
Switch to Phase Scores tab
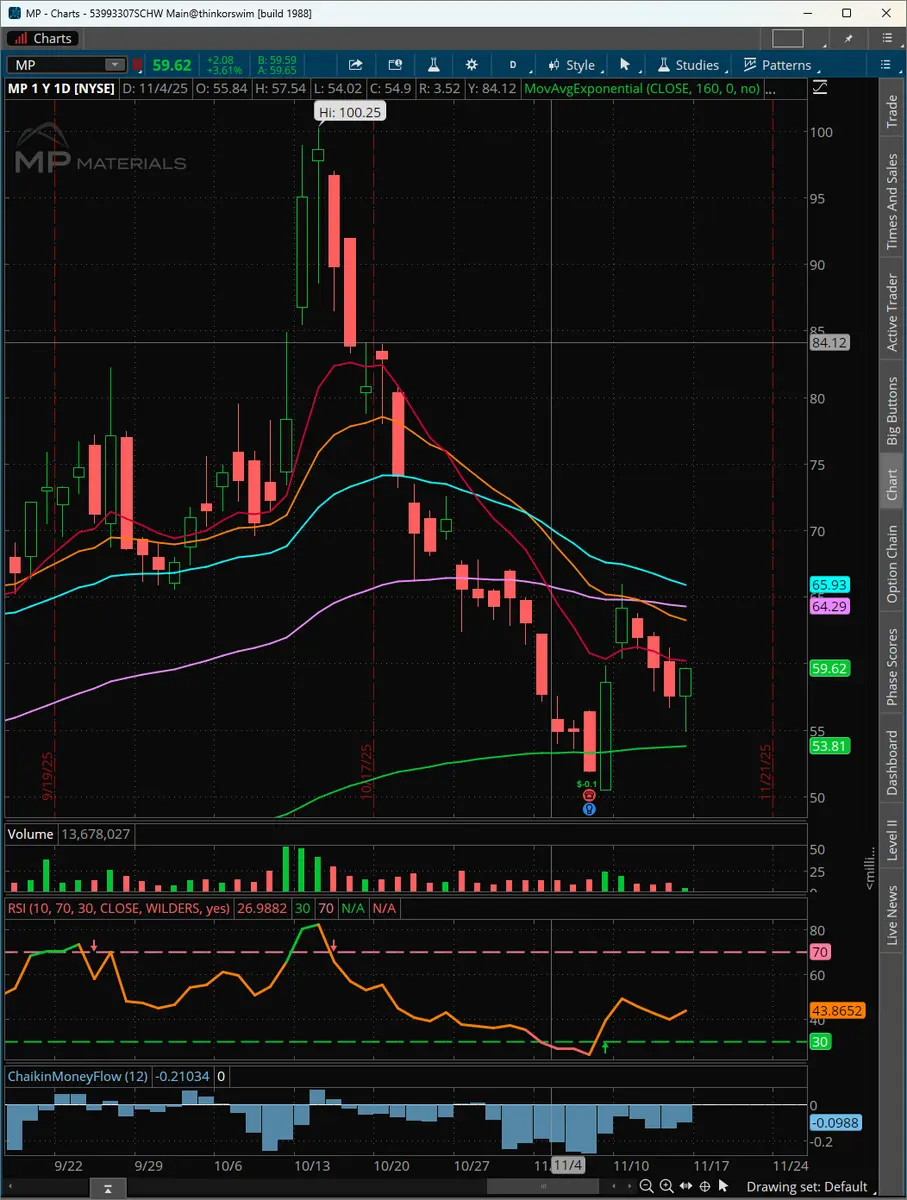pyautogui.click(x=892, y=667)
